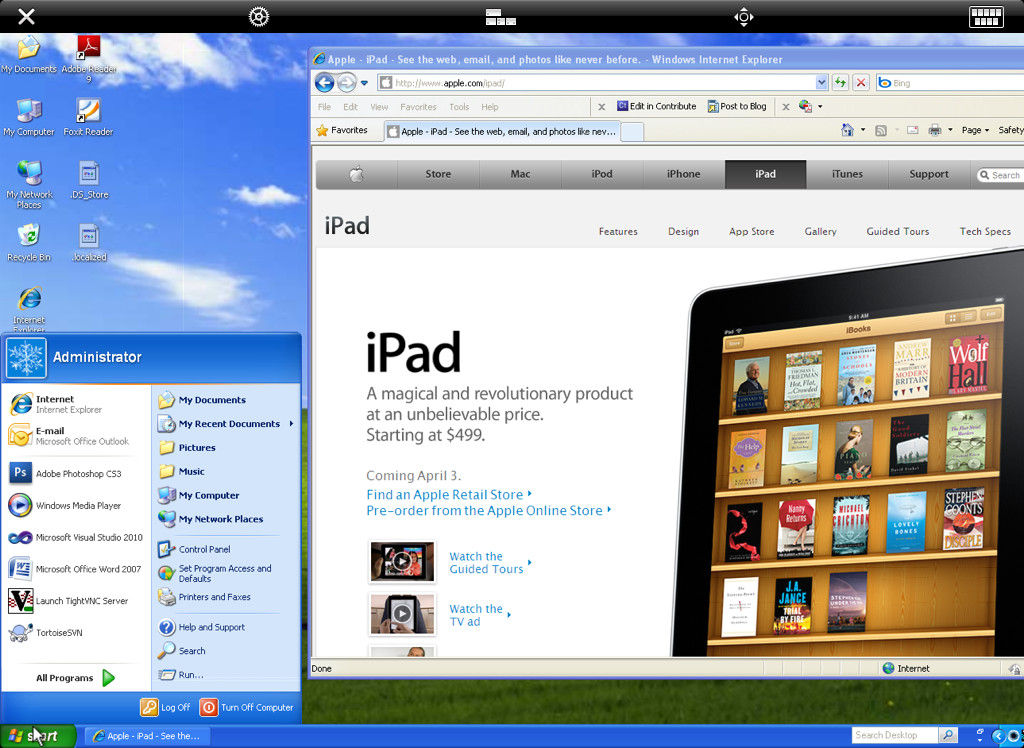Open remote viewer settings gear icon
This screenshot has height=748, width=1024.
click(259, 16)
